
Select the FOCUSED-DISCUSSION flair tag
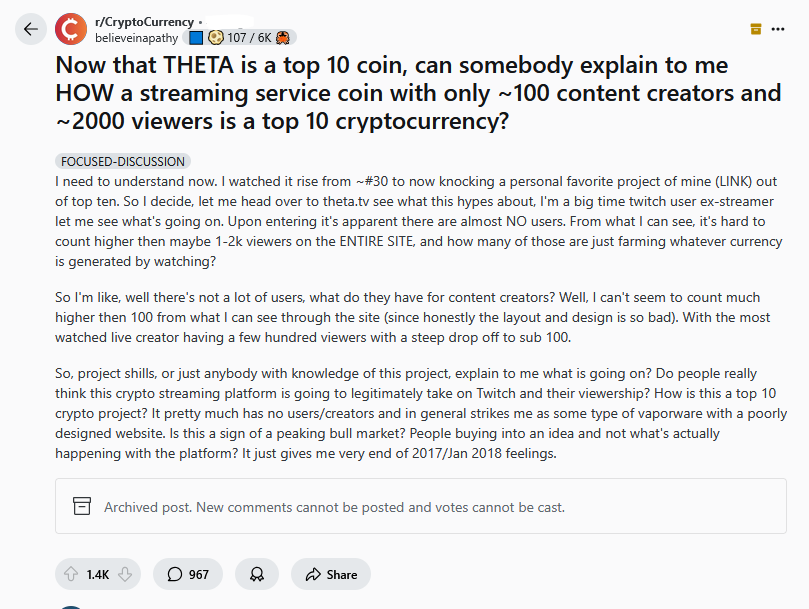[x=123, y=162]
